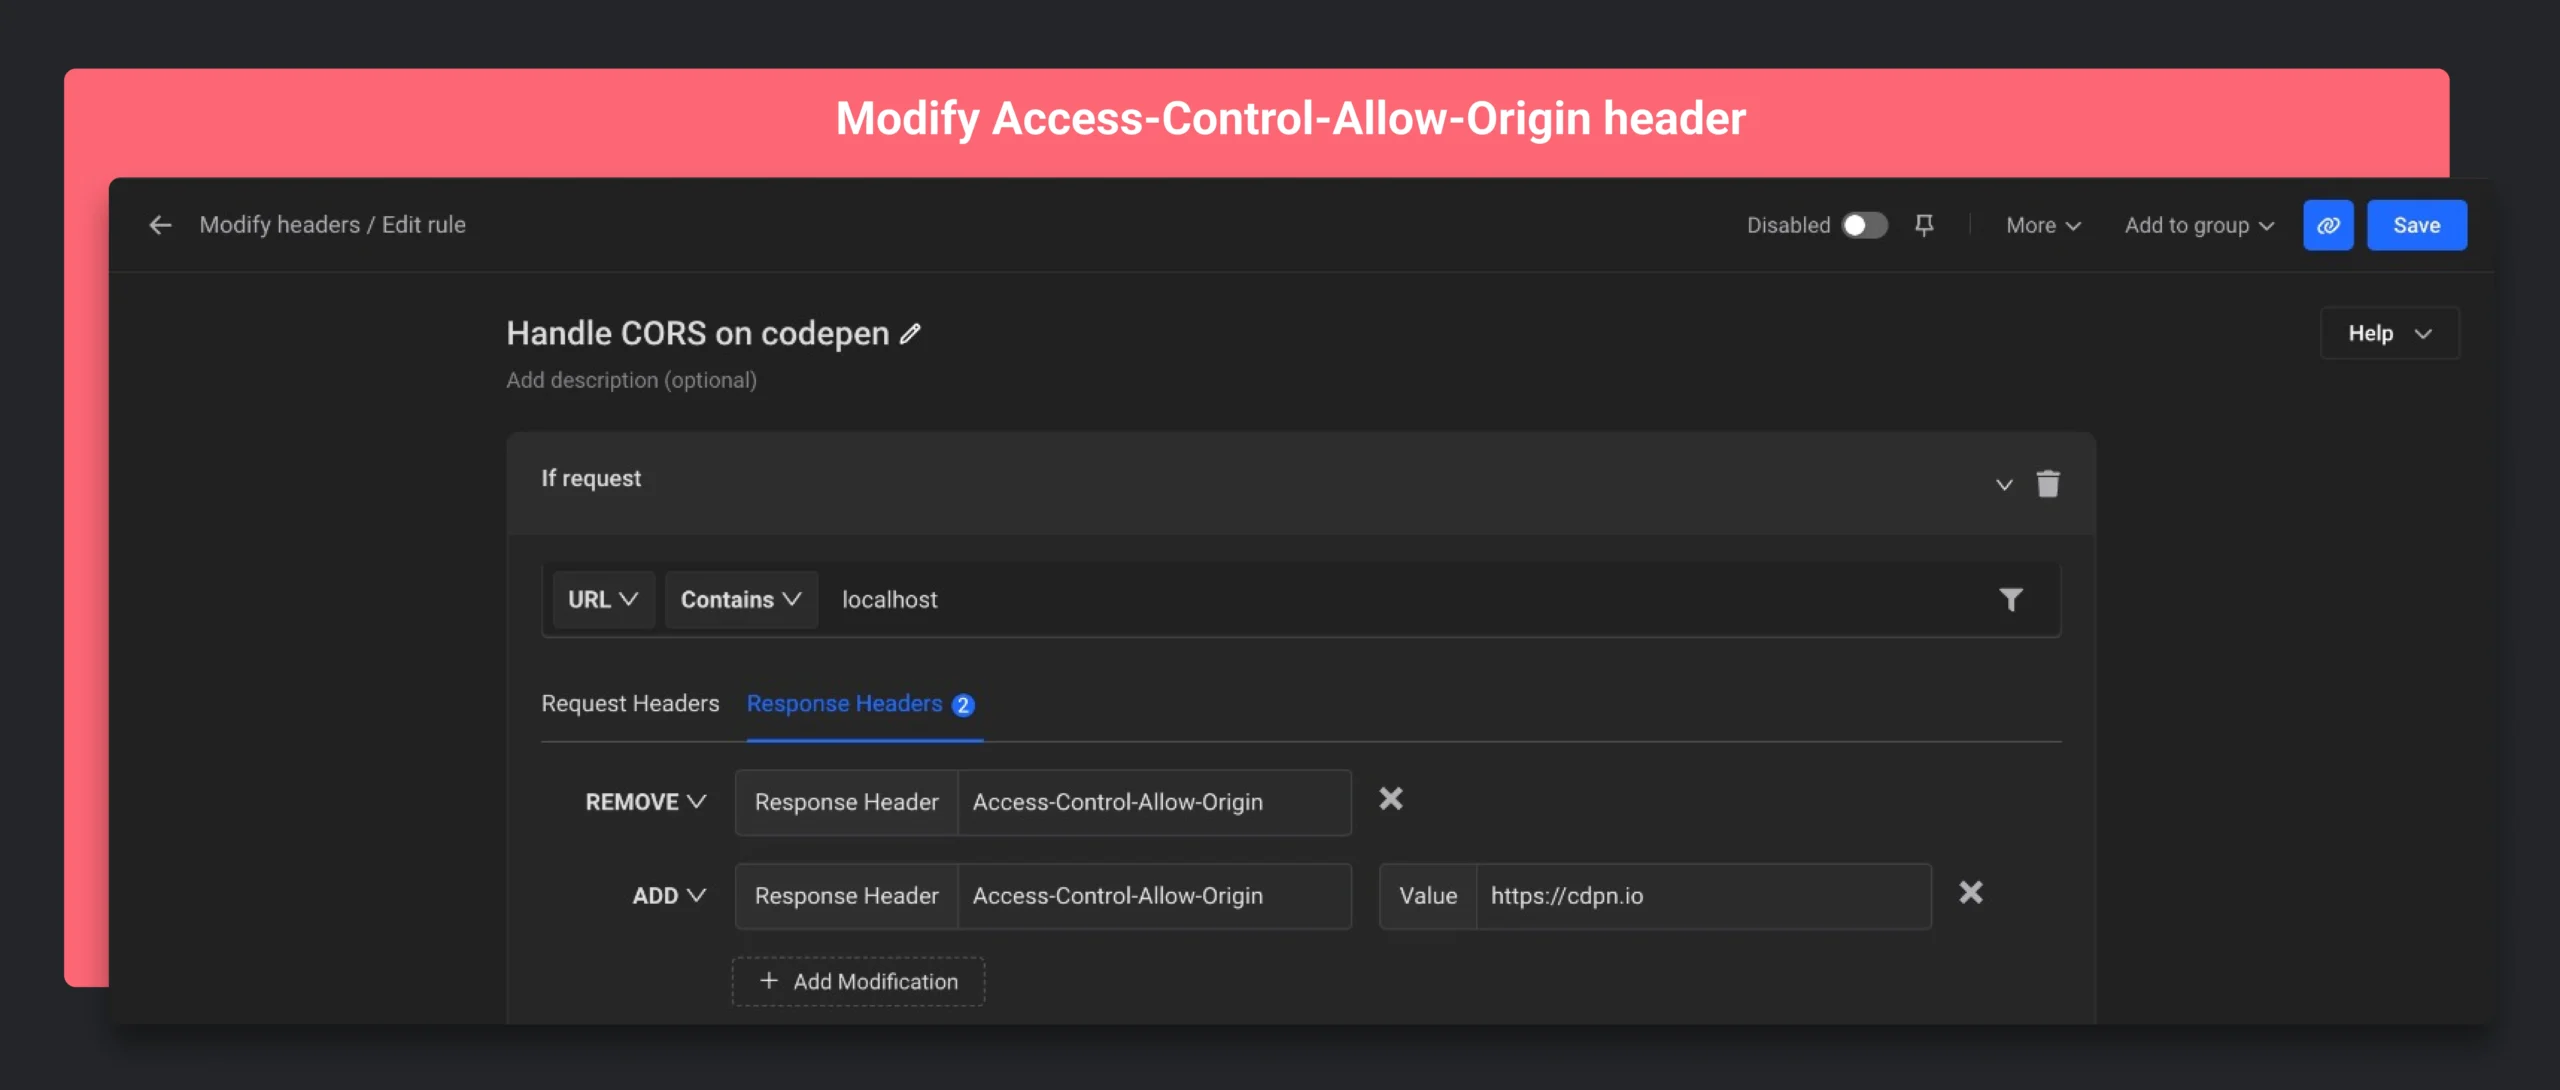Click the blue share link icon button

click(2328, 225)
